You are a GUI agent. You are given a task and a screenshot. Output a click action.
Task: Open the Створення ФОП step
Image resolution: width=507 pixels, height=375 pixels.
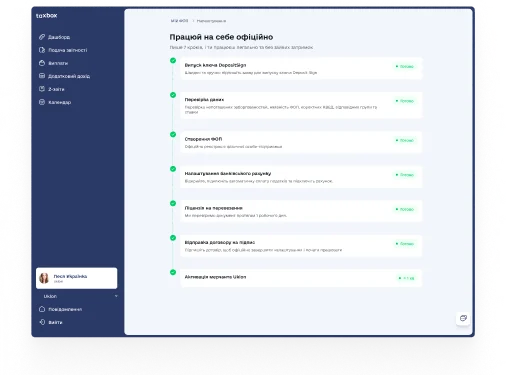point(301,142)
